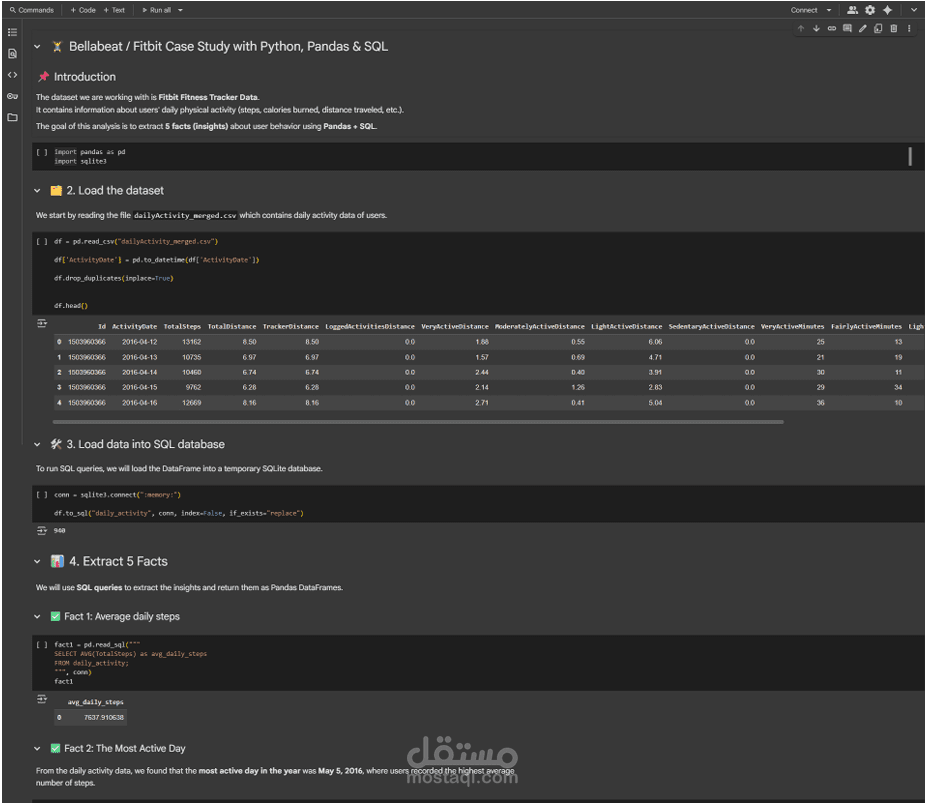Viewport: 925px width, 803px height.
Task: Mirror the cell in a tab
Action: (878, 28)
